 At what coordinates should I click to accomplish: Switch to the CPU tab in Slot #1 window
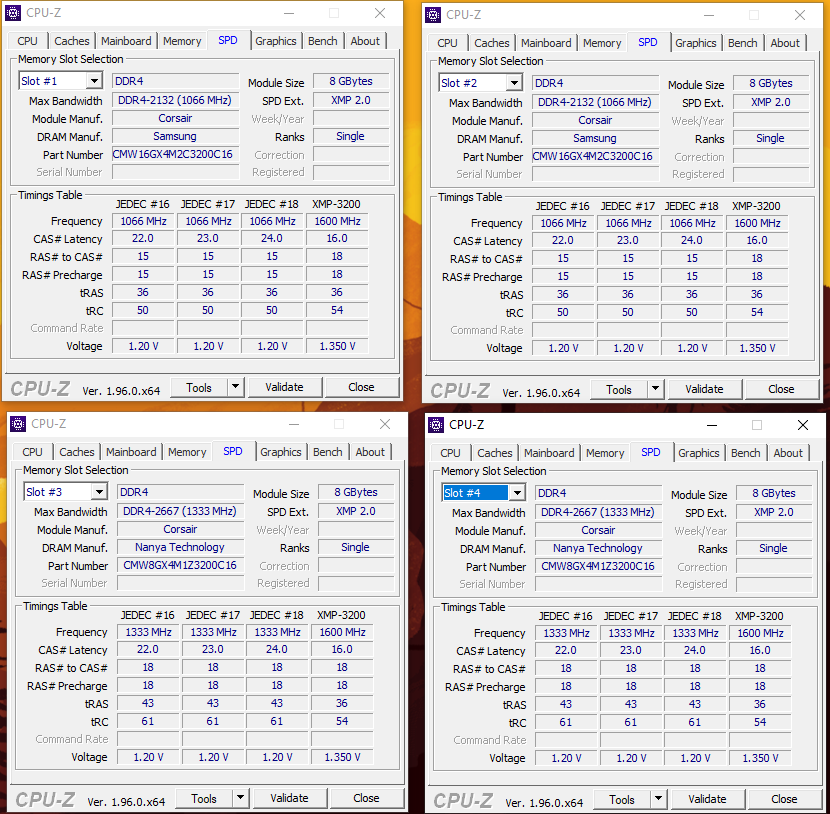point(28,41)
